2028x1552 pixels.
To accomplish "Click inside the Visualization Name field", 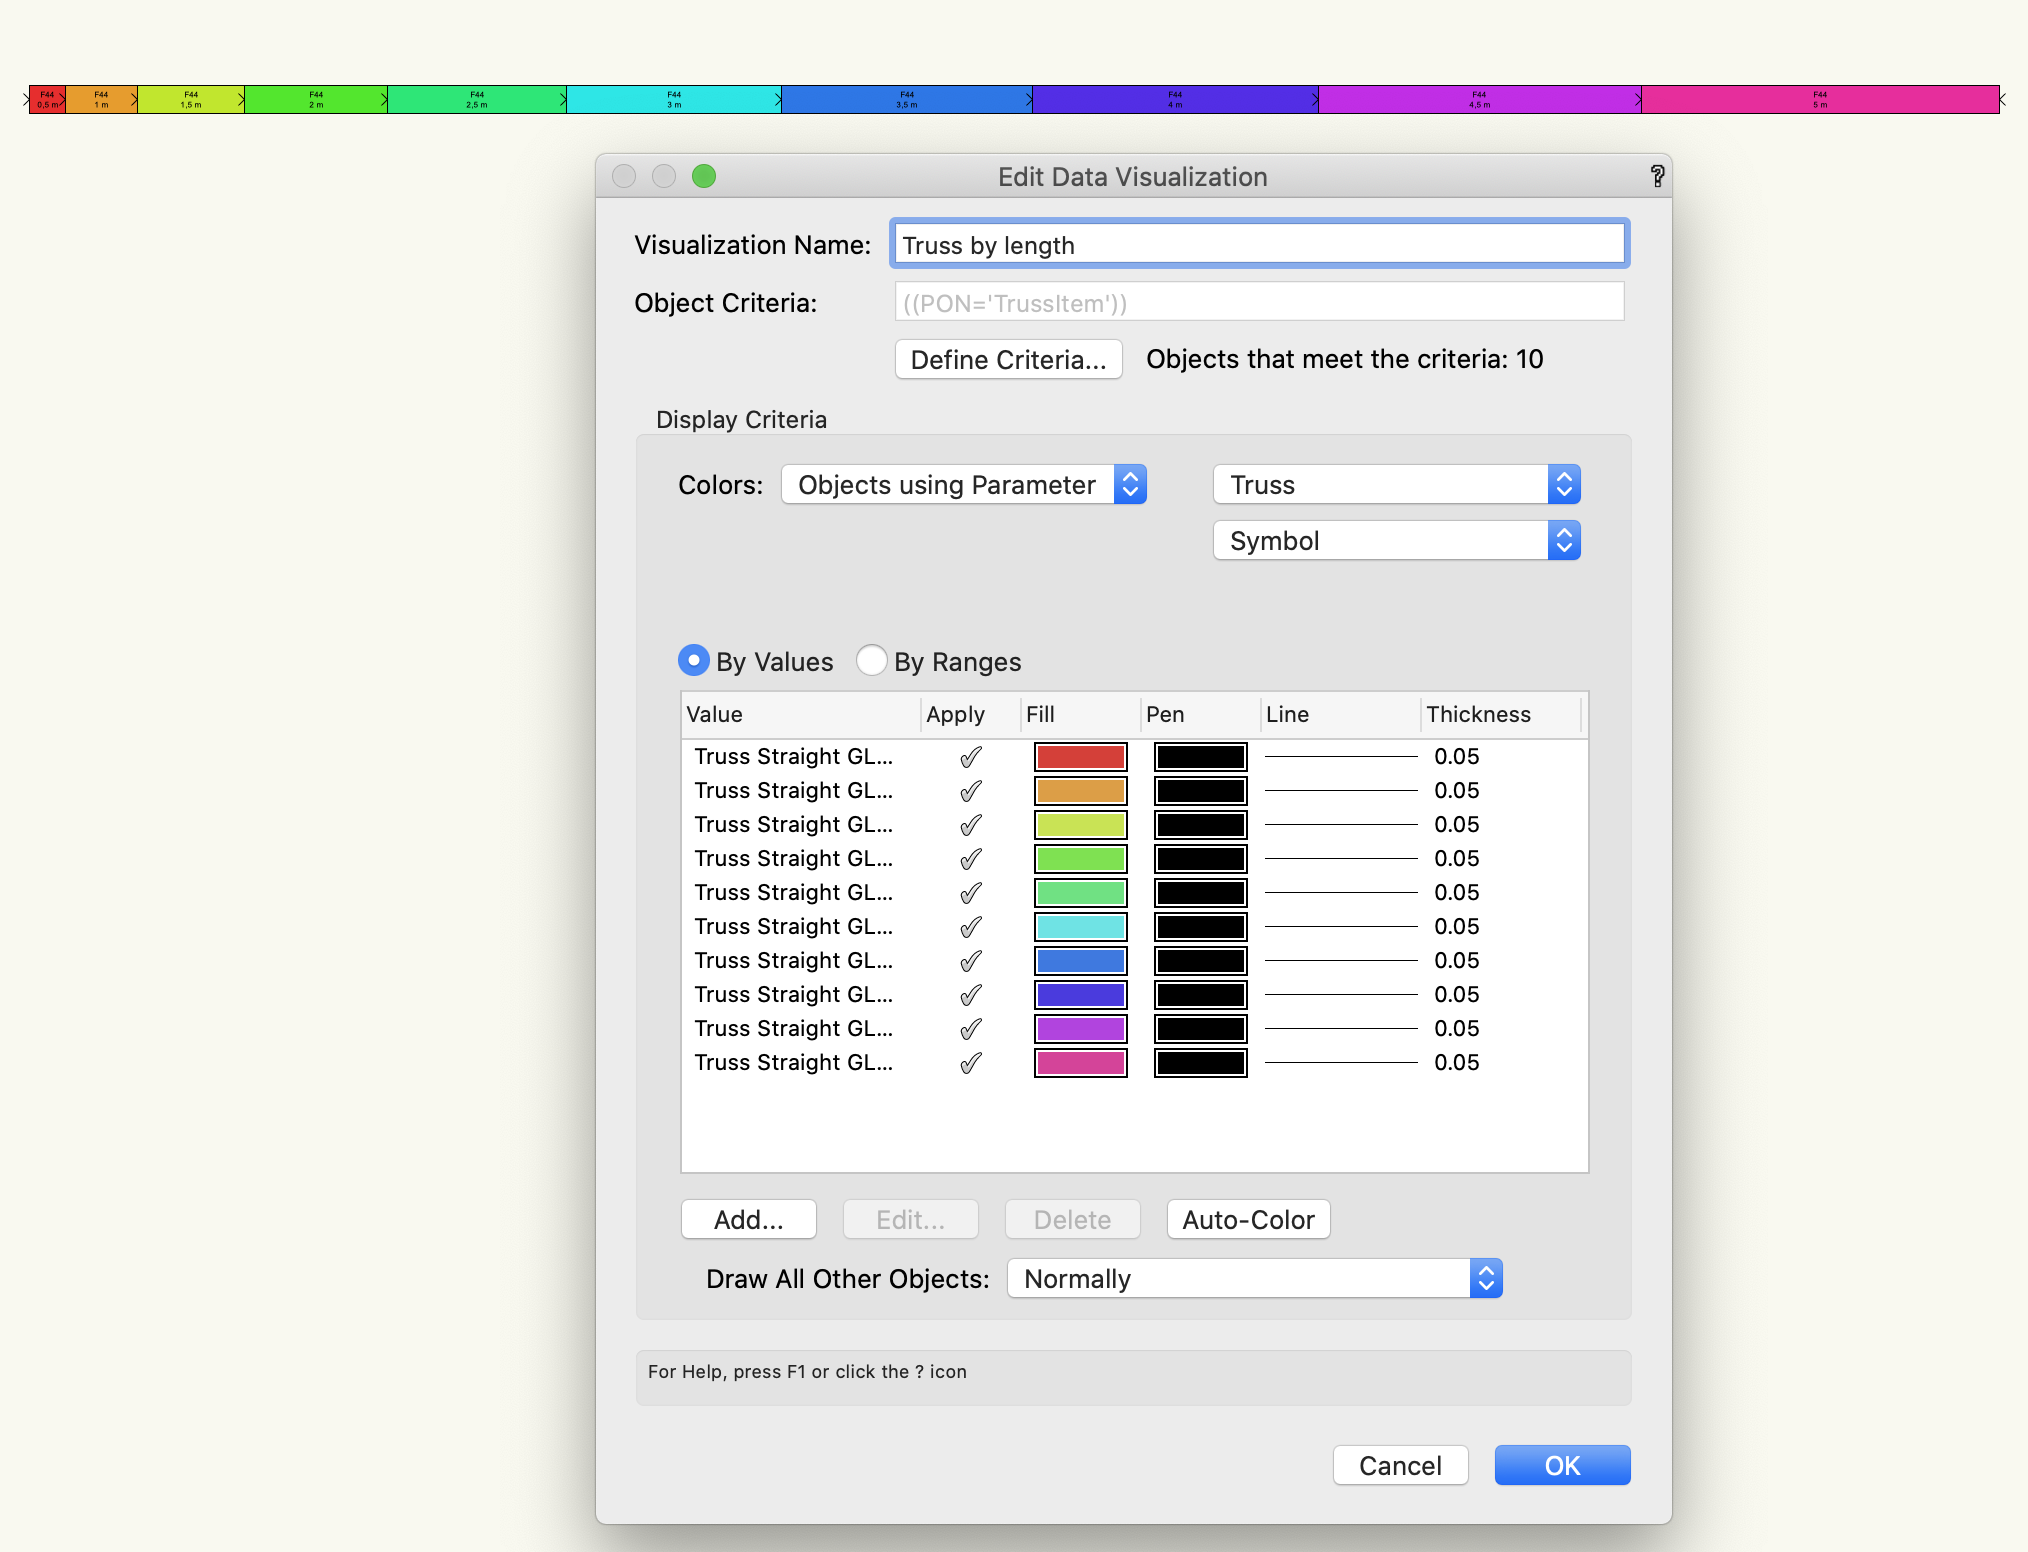I will point(1259,243).
